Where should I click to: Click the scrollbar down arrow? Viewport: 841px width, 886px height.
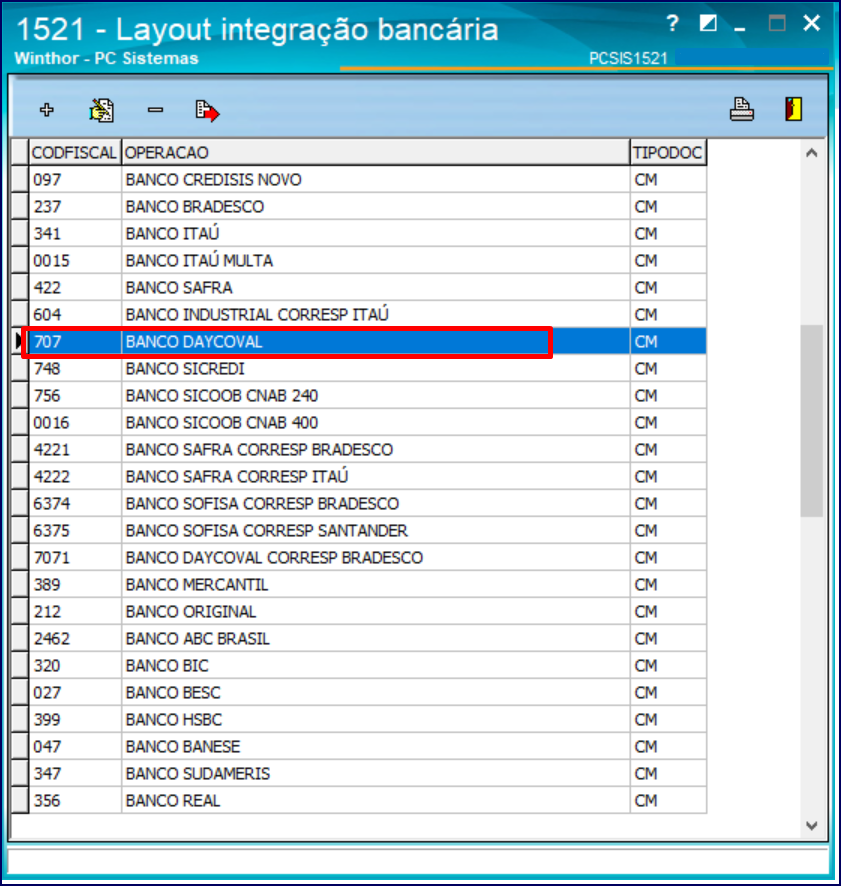(812, 826)
